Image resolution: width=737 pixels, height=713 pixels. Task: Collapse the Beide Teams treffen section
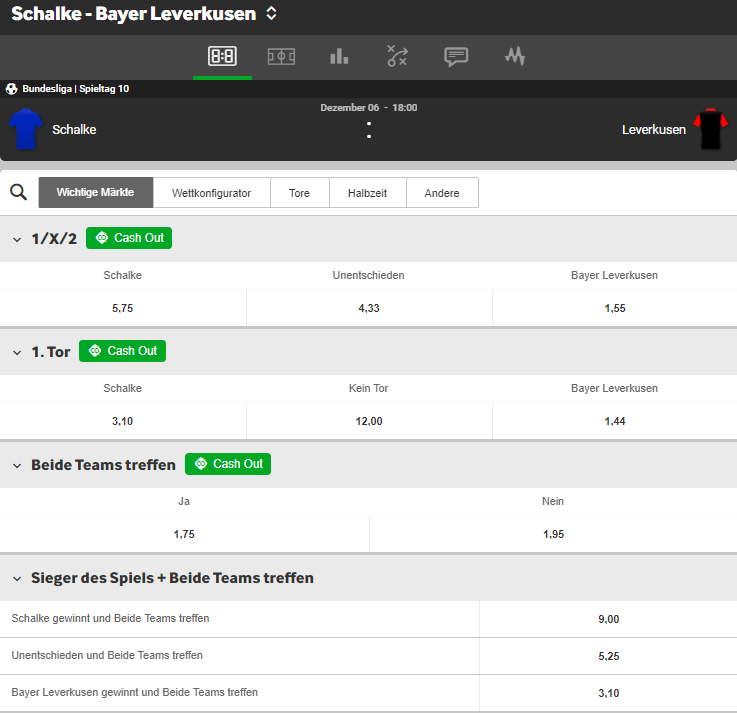click(17, 466)
